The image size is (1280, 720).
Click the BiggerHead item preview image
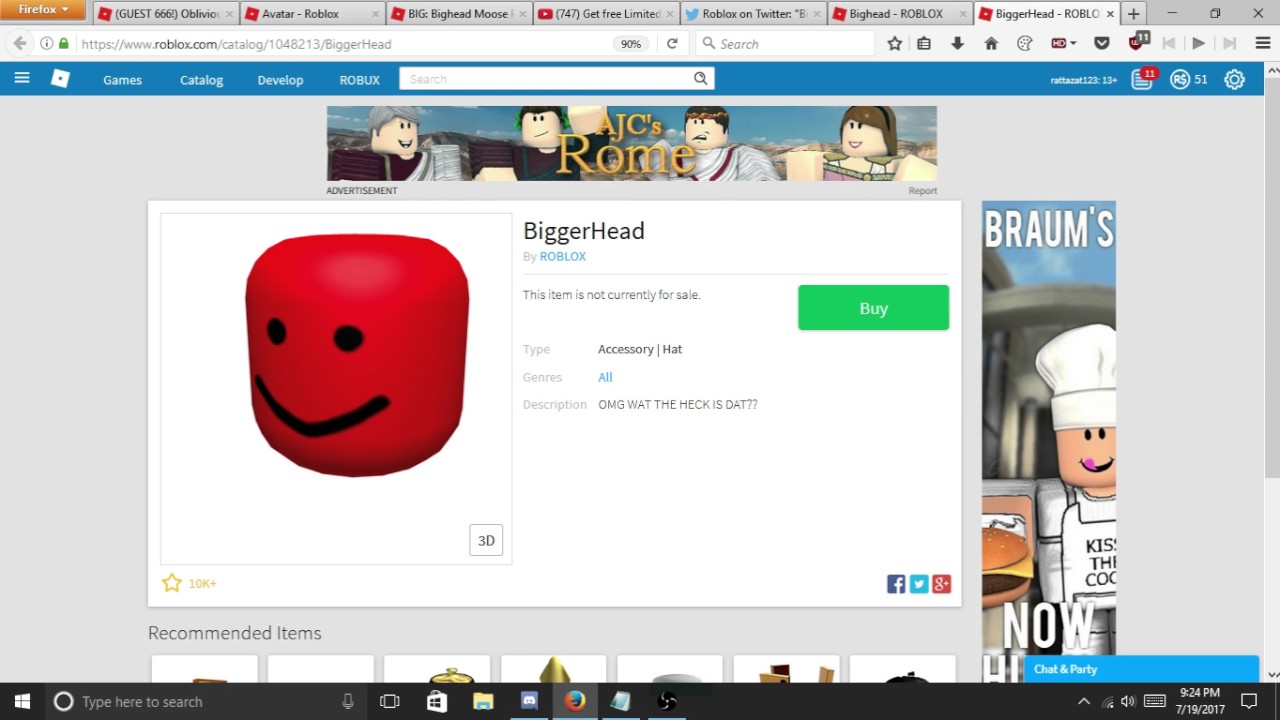[x=336, y=388]
